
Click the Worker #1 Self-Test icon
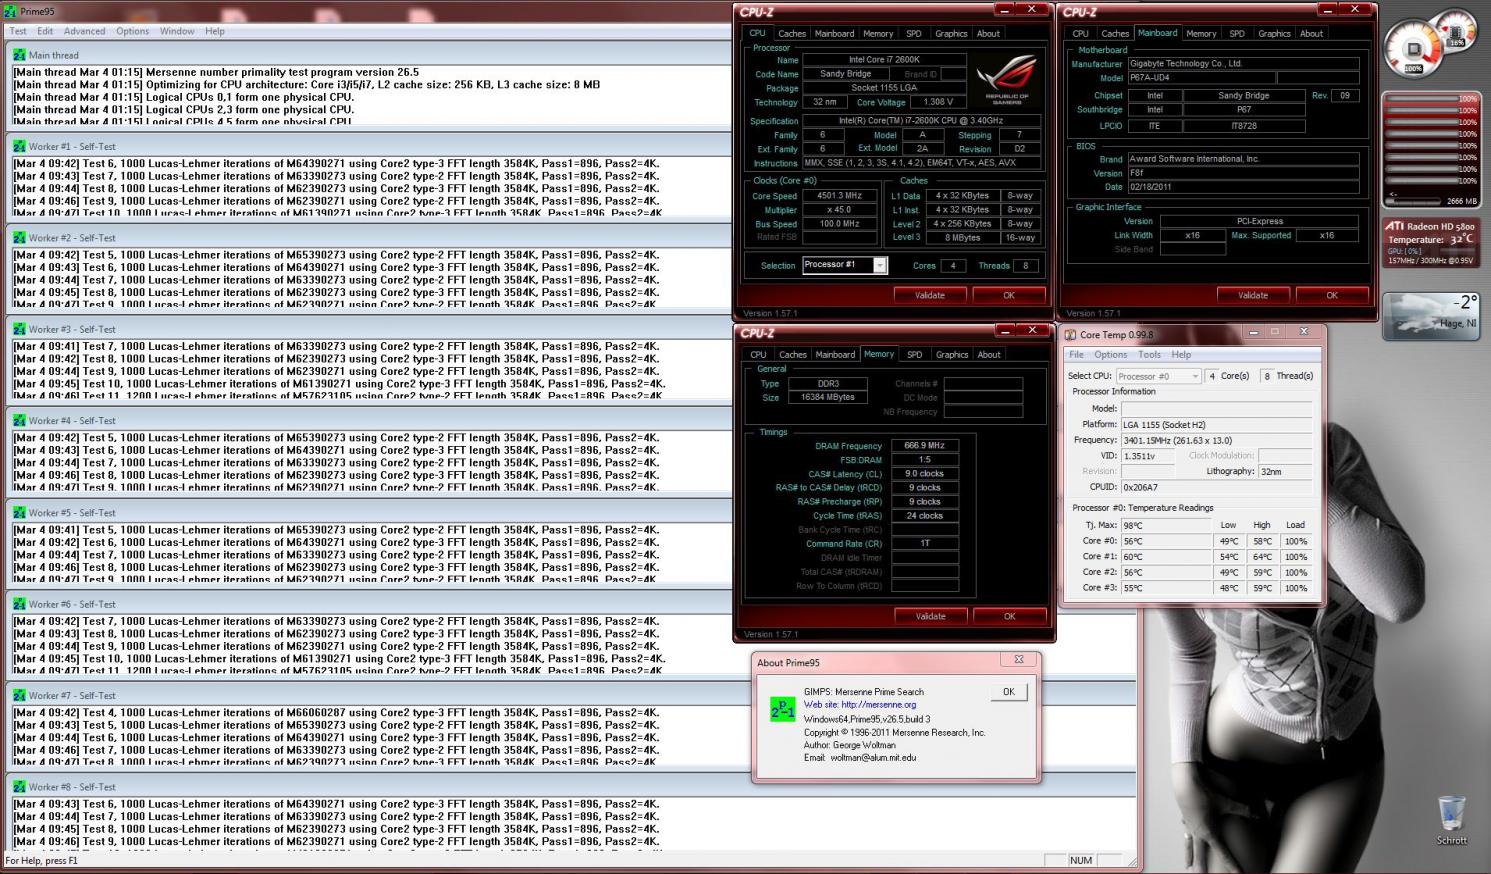point(20,146)
